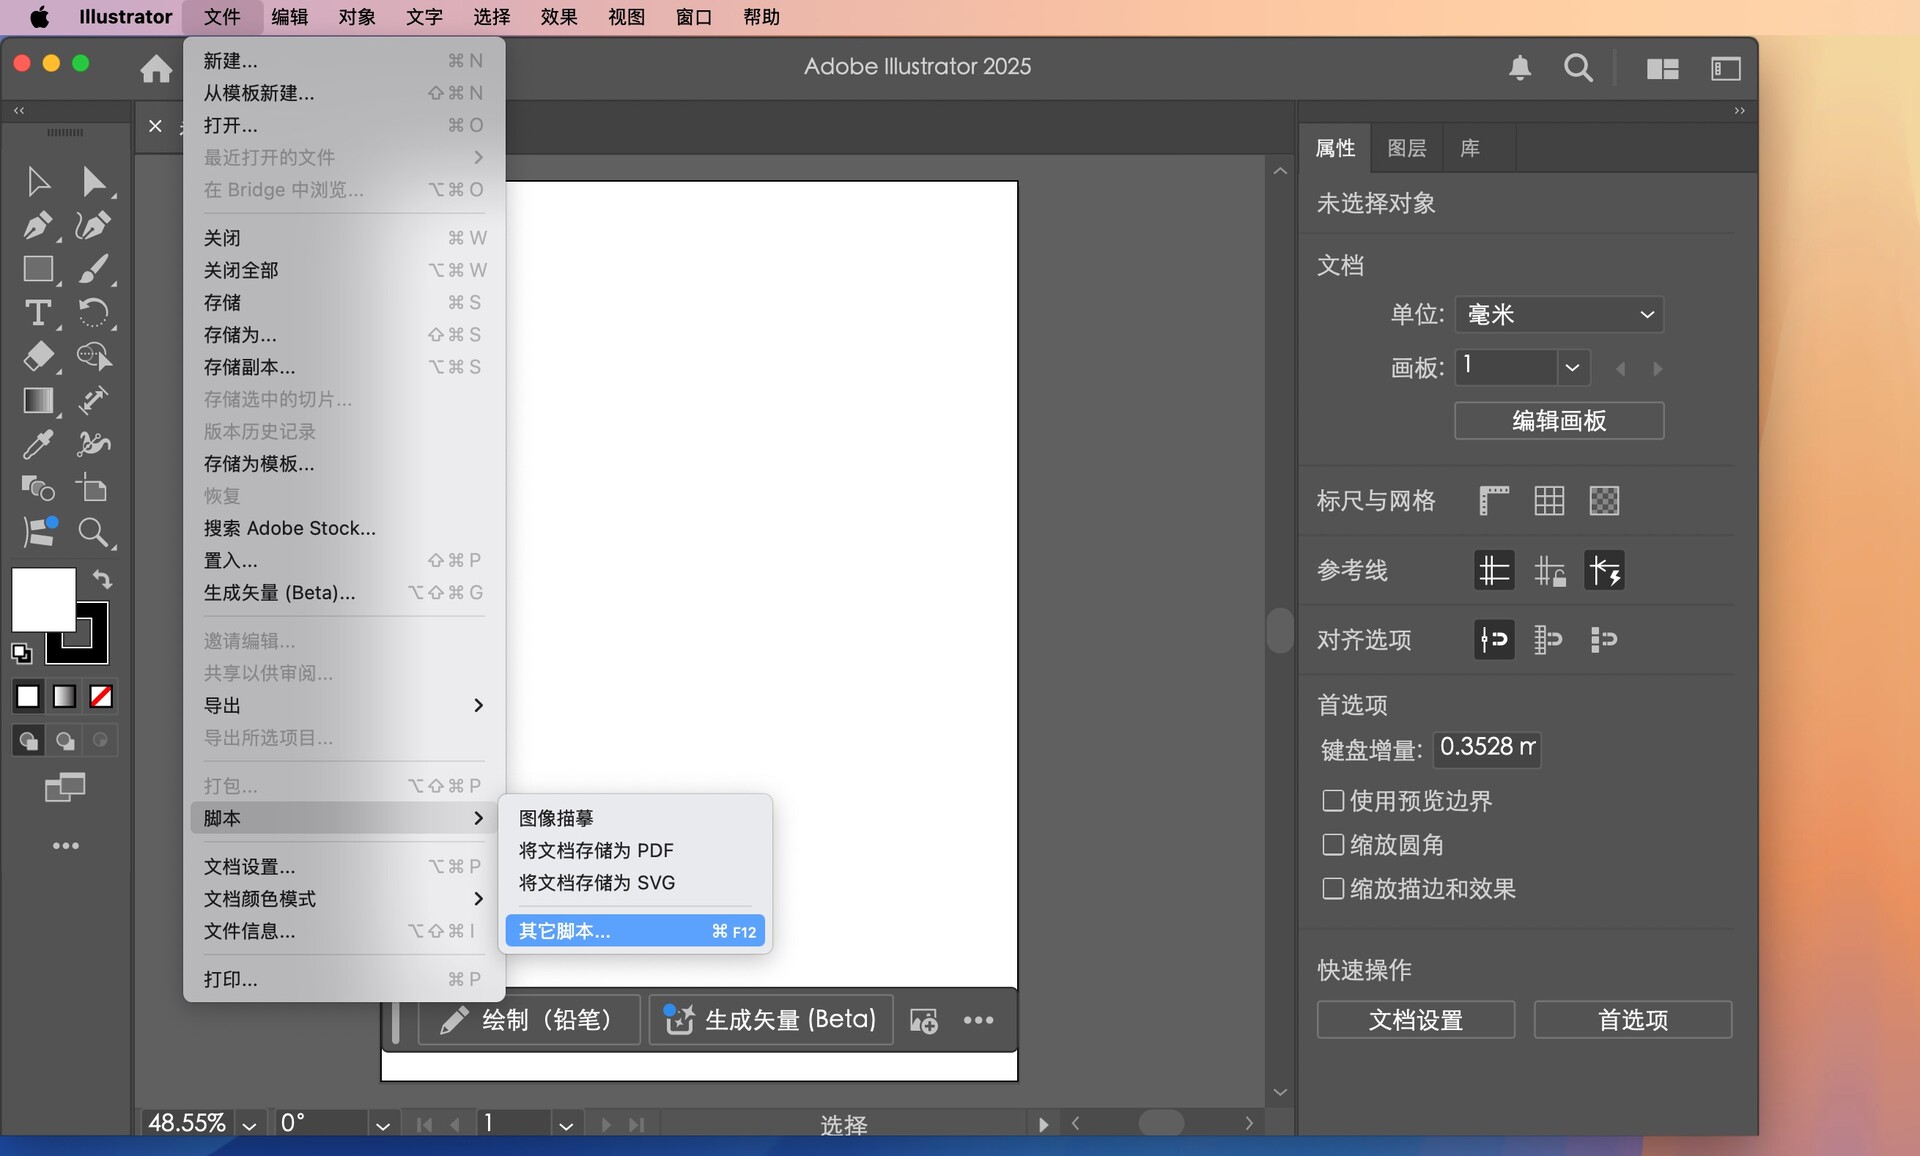The image size is (1920, 1156).
Task: Open Arrange Documents layout icon
Action: pyautogui.click(x=1663, y=68)
